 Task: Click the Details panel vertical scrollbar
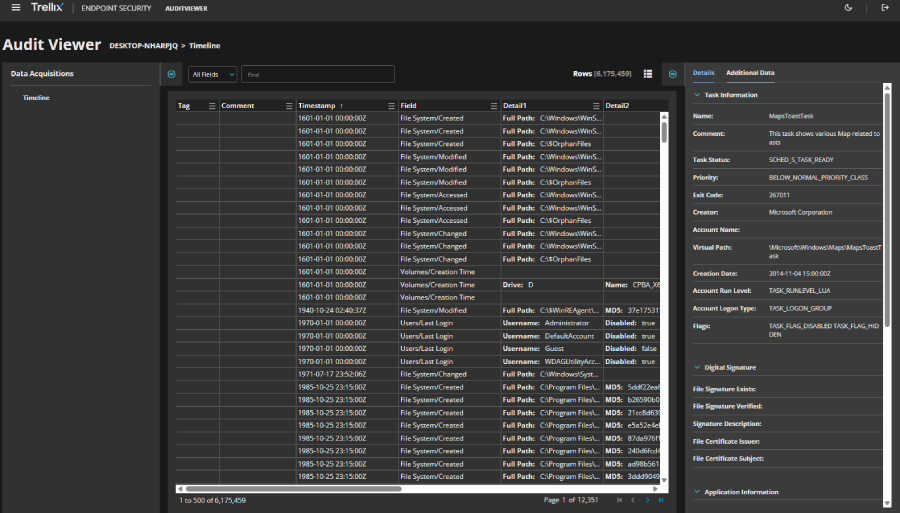pos(887,209)
